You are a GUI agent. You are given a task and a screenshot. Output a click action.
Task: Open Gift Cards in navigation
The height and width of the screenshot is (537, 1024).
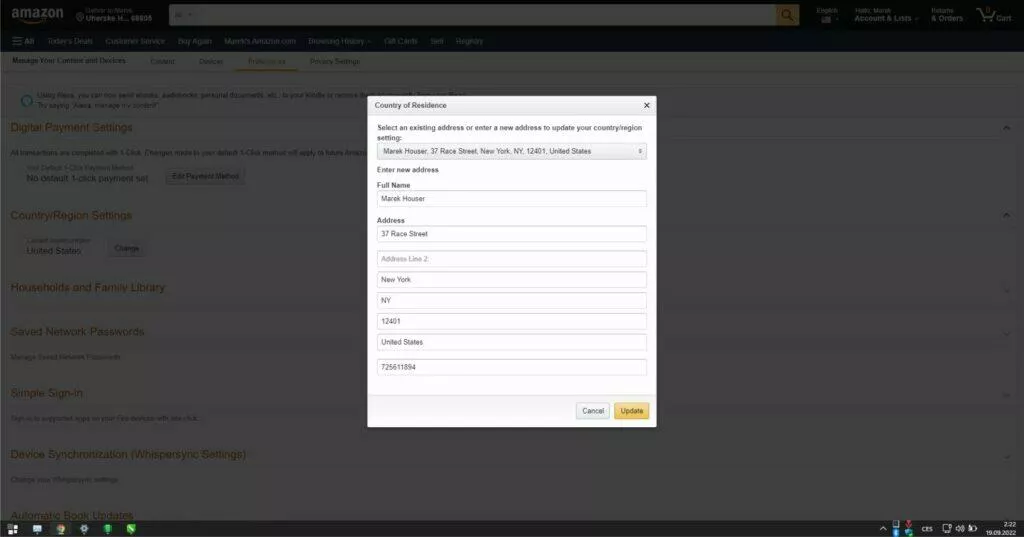coord(400,41)
